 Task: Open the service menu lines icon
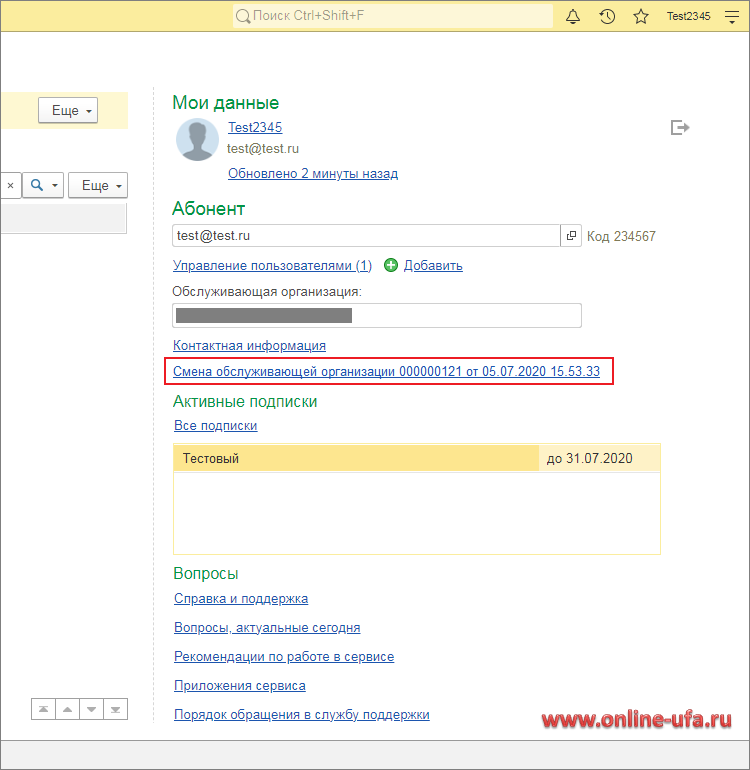pyautogui.click(x=732, y=17)
